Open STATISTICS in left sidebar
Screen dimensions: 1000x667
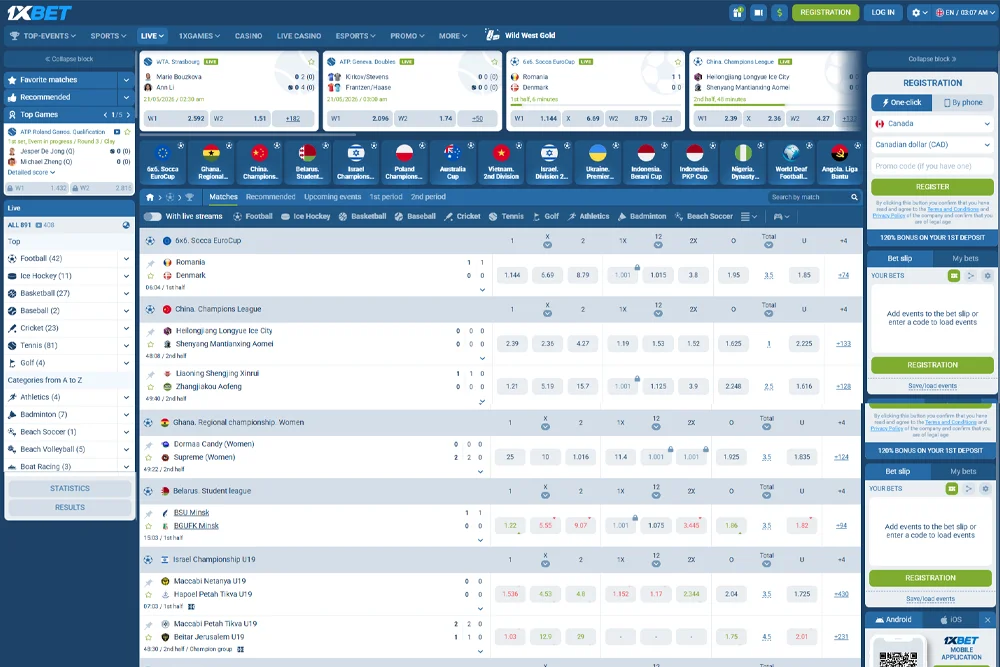(x=70, y=488)
